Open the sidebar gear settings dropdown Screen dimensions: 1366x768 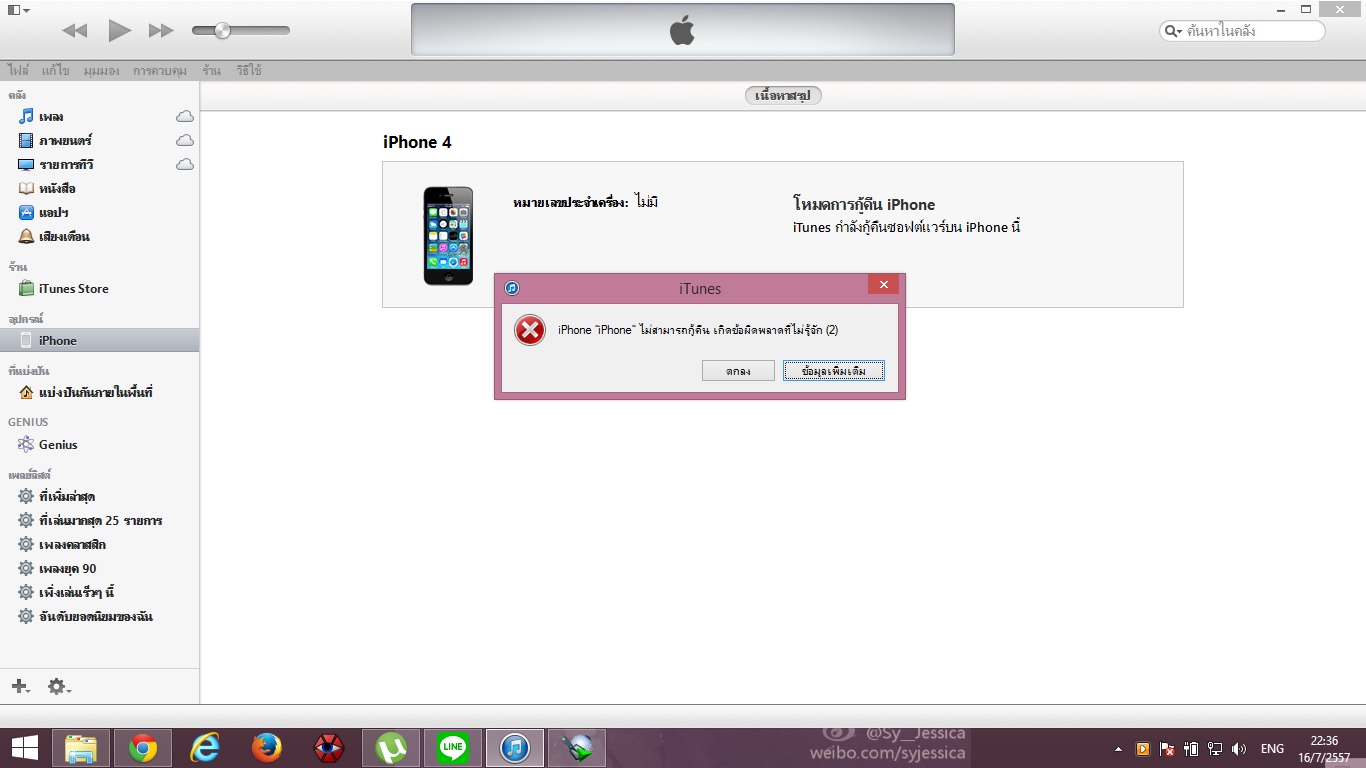pyautogui.click(x=59, y=686)
